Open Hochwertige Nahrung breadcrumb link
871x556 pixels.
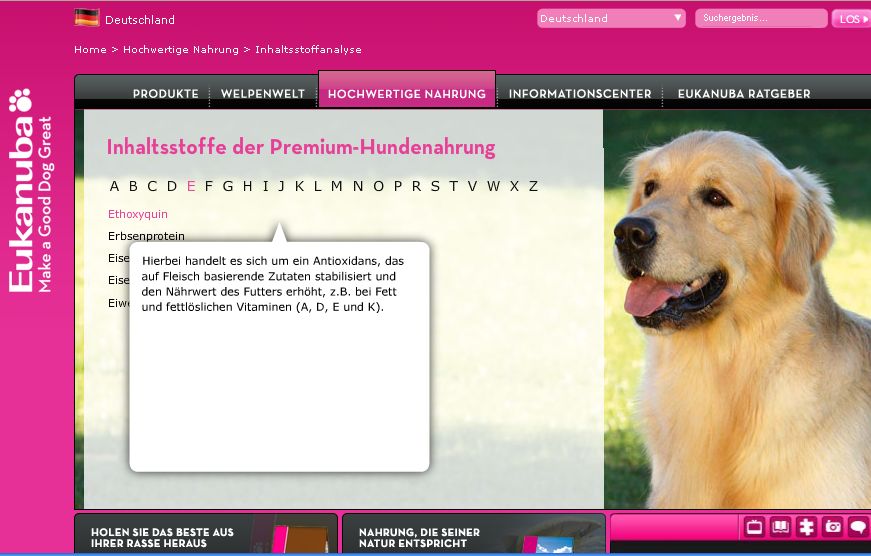181,49
